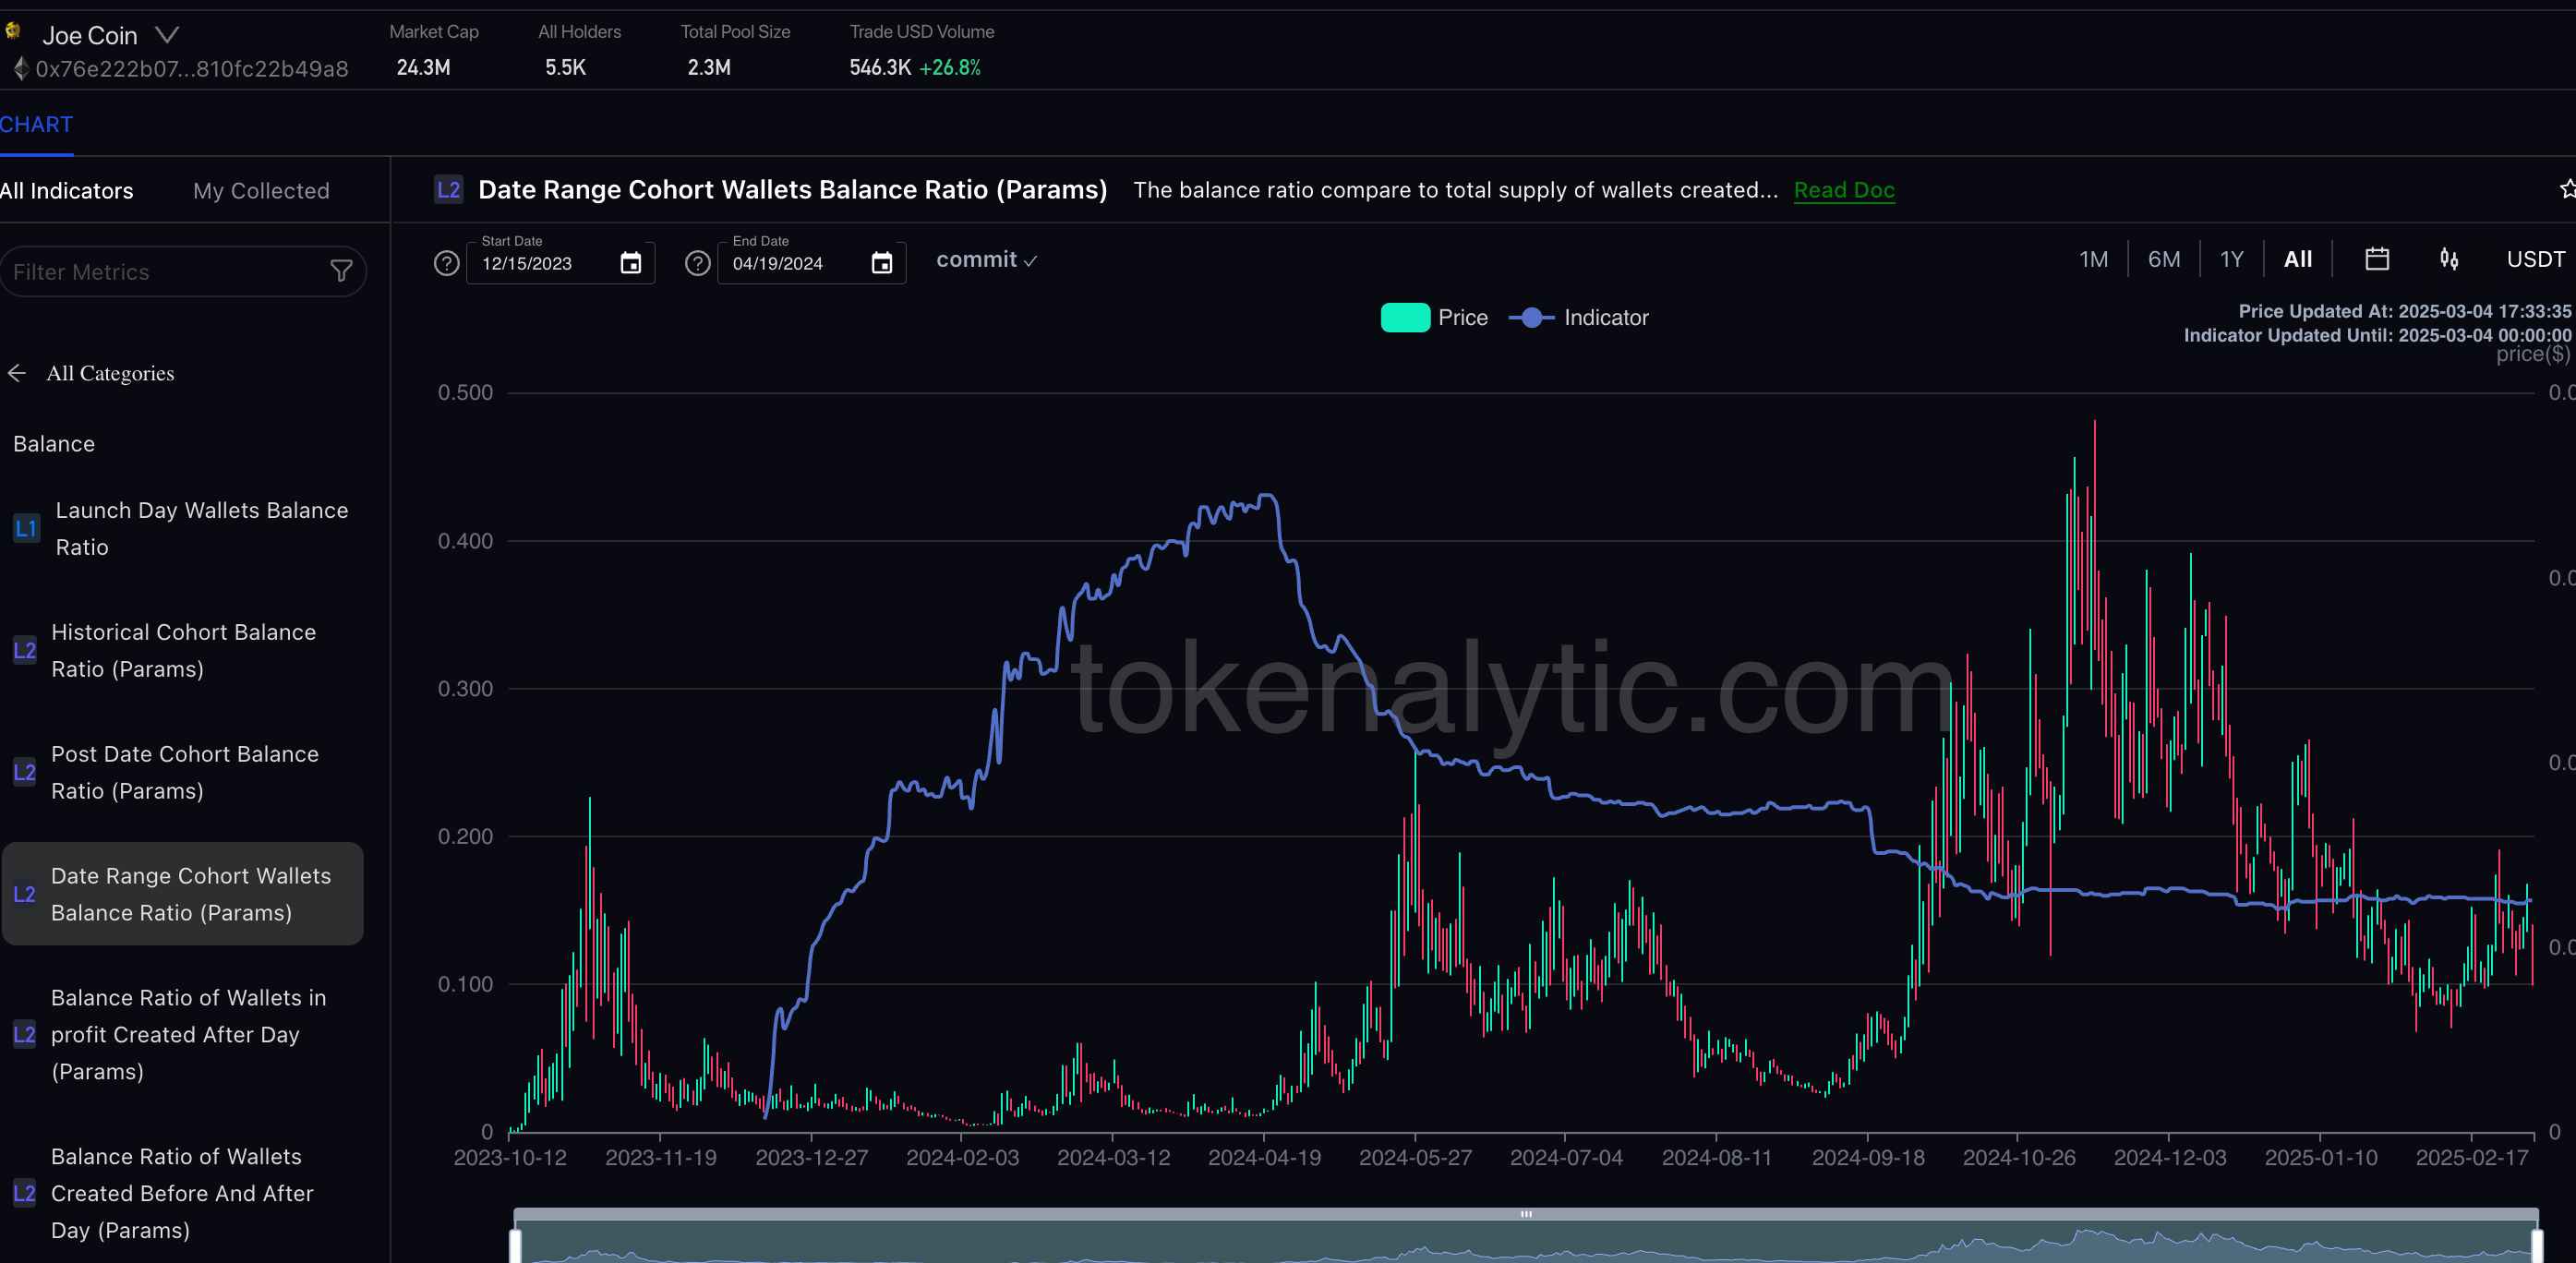The height and width of the screenshot is (1263, 2576).
Task: Switch the USDT currency denomination
Action: [2535, 260]
